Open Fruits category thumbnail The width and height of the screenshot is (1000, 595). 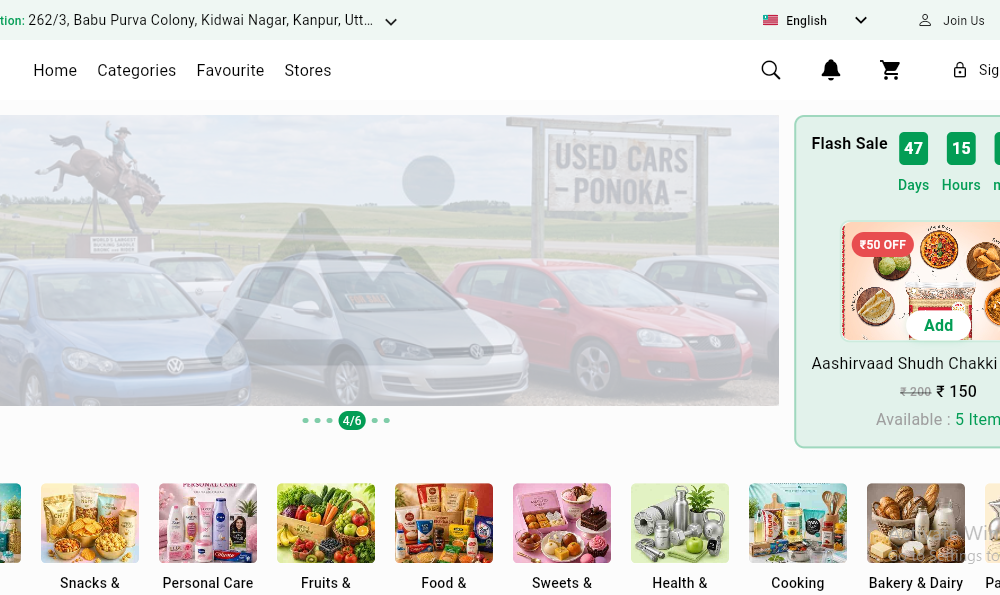(326, 523)
